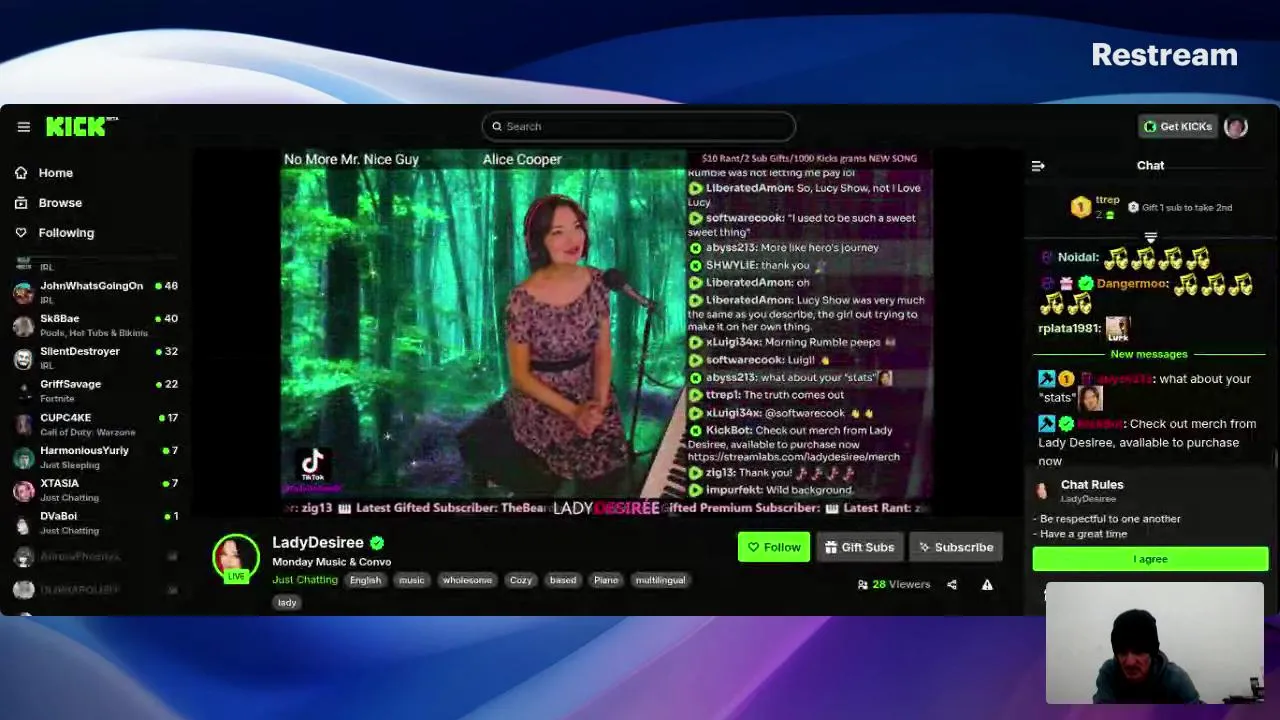Screen dimensions: 1280x720
Task: Click the Chat Rules avatar icon
Action: [x=1043, y=491]
